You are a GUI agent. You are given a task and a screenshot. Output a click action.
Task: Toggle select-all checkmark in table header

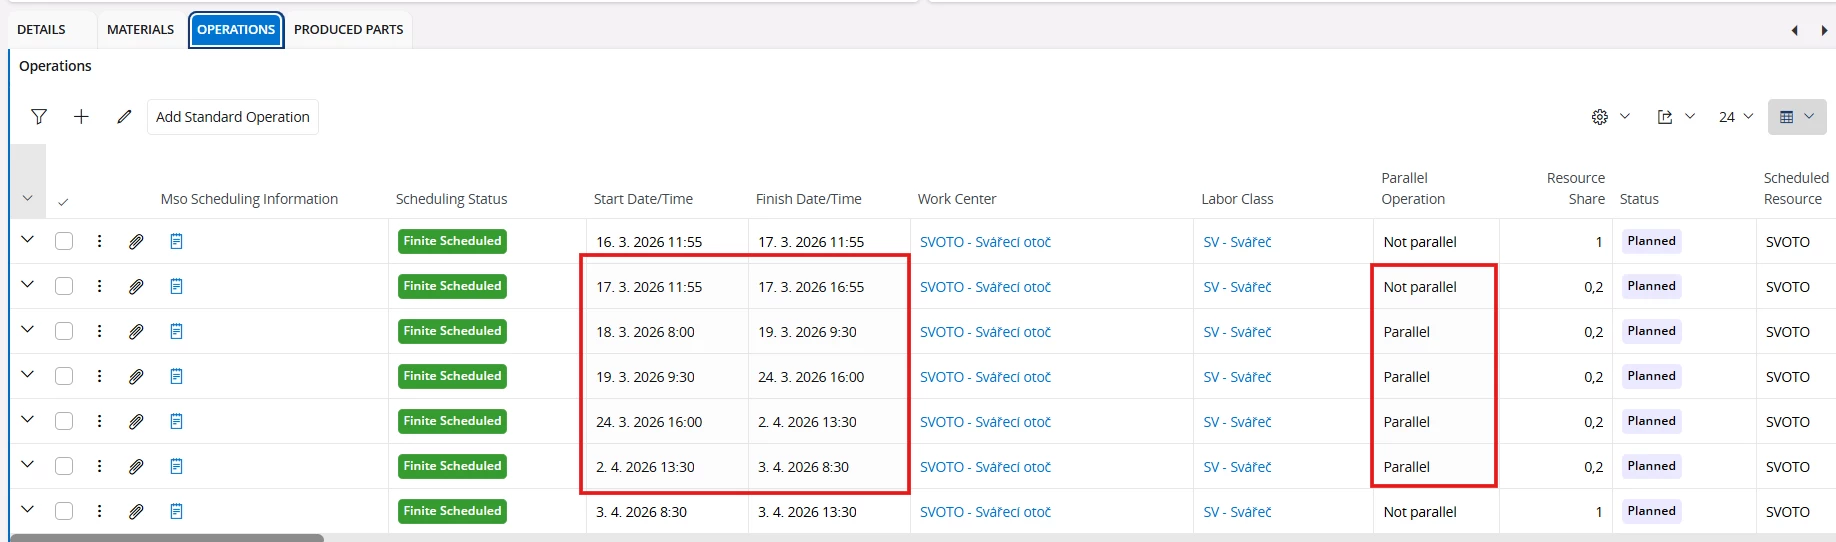click(63, 202)
